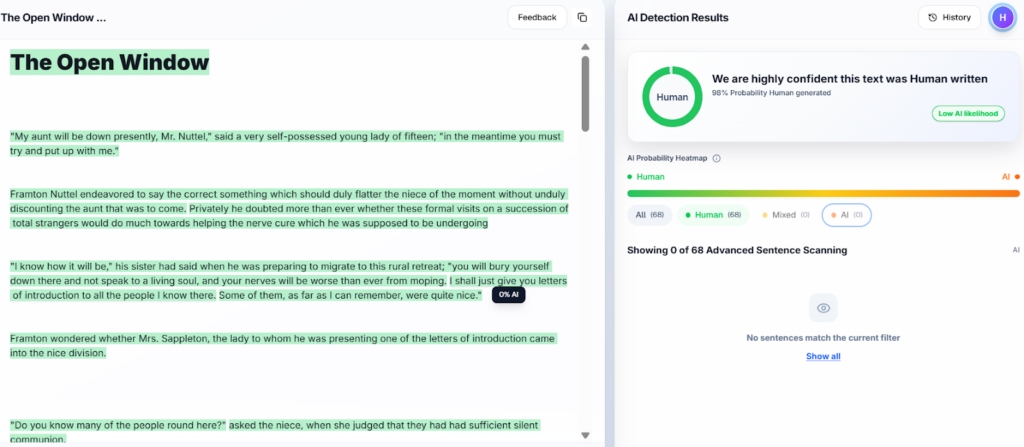
Task: Click the vertical scrollbar thumb
Action: (x=585, y=93)
